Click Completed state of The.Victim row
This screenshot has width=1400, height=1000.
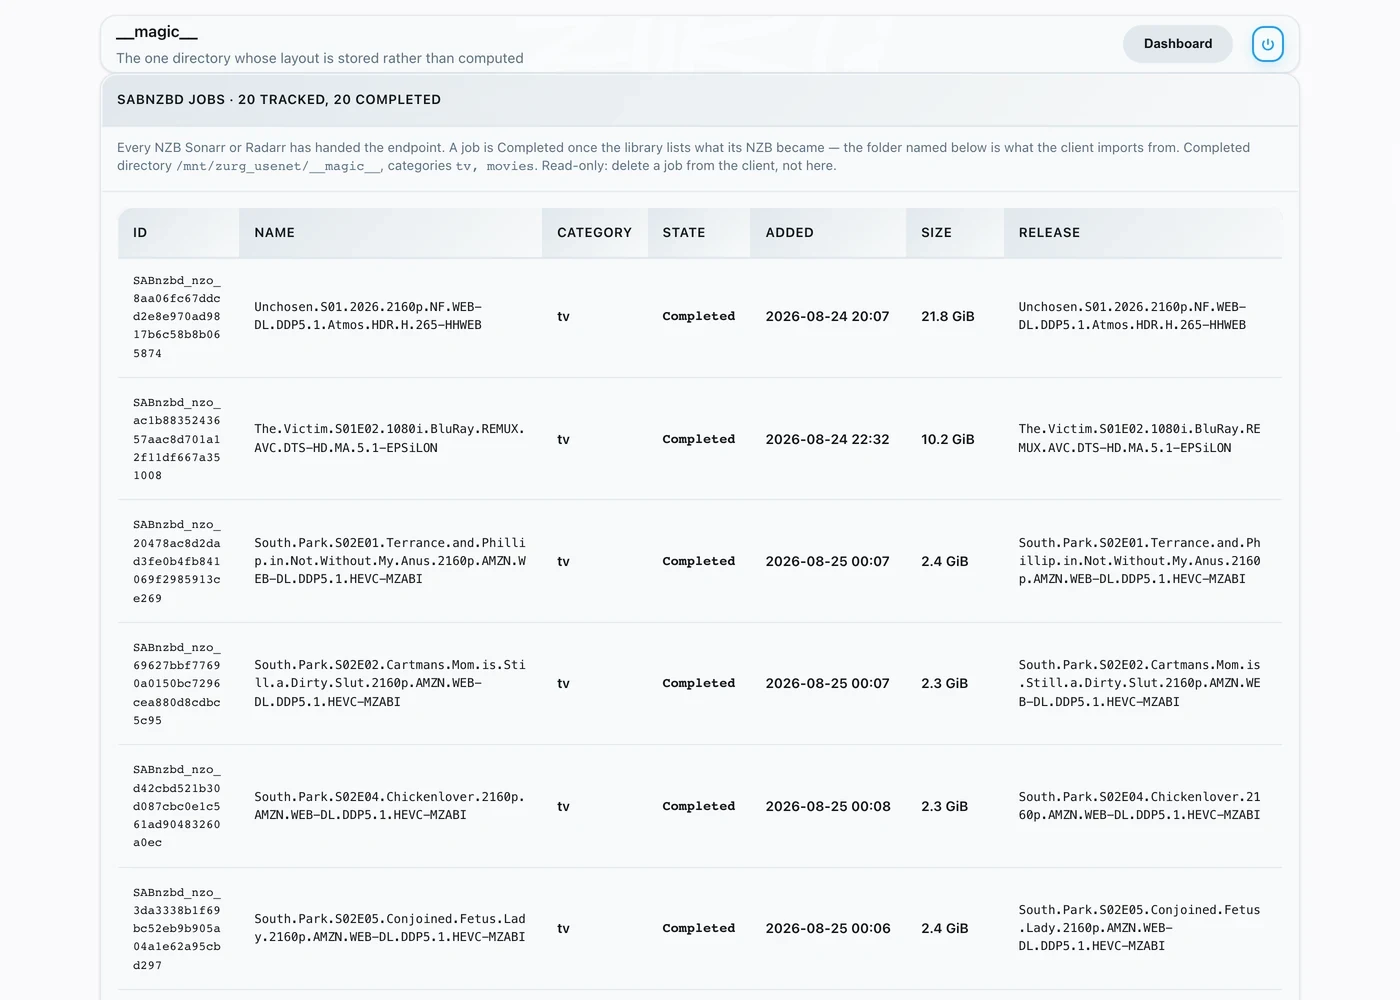coord(699,439)
